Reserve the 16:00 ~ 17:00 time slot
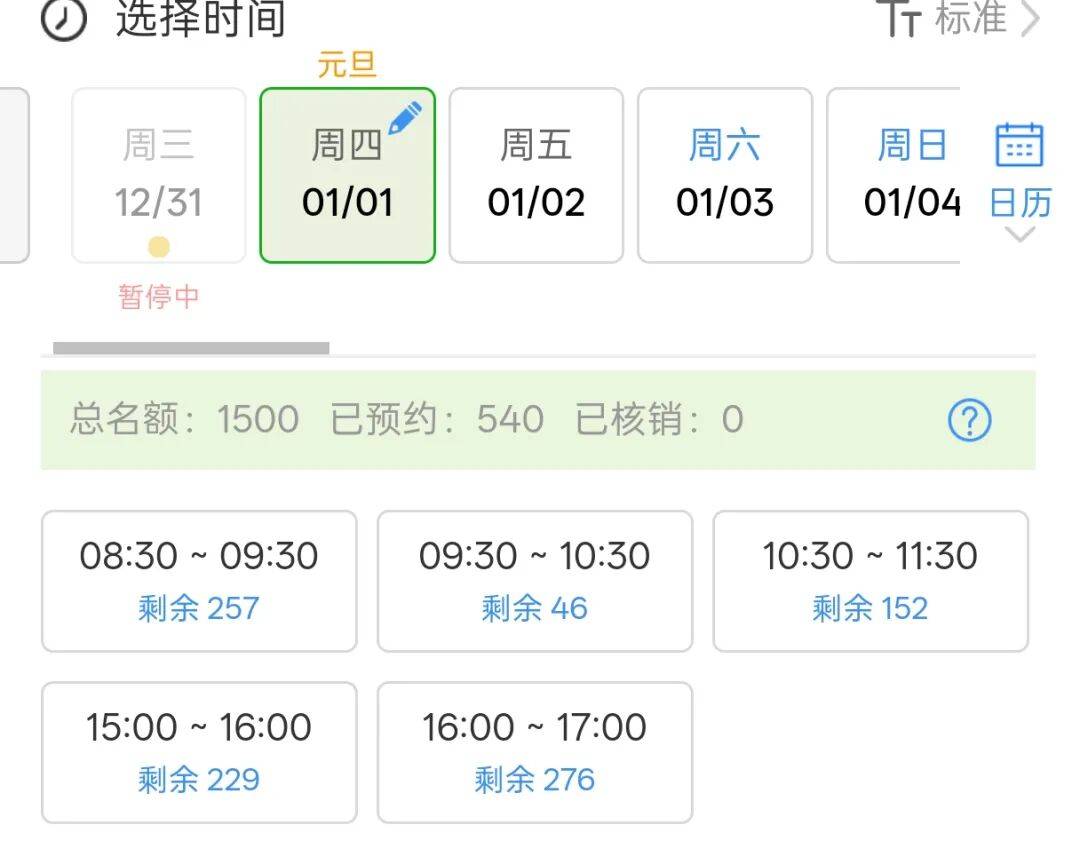Screen dimensions: 1080x849 pos(534,752)
